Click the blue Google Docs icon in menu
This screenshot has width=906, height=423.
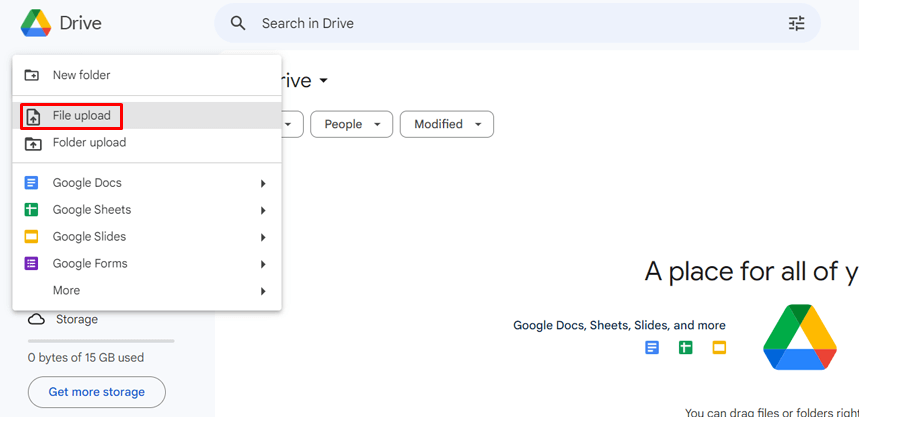click(x=31, y=183)
